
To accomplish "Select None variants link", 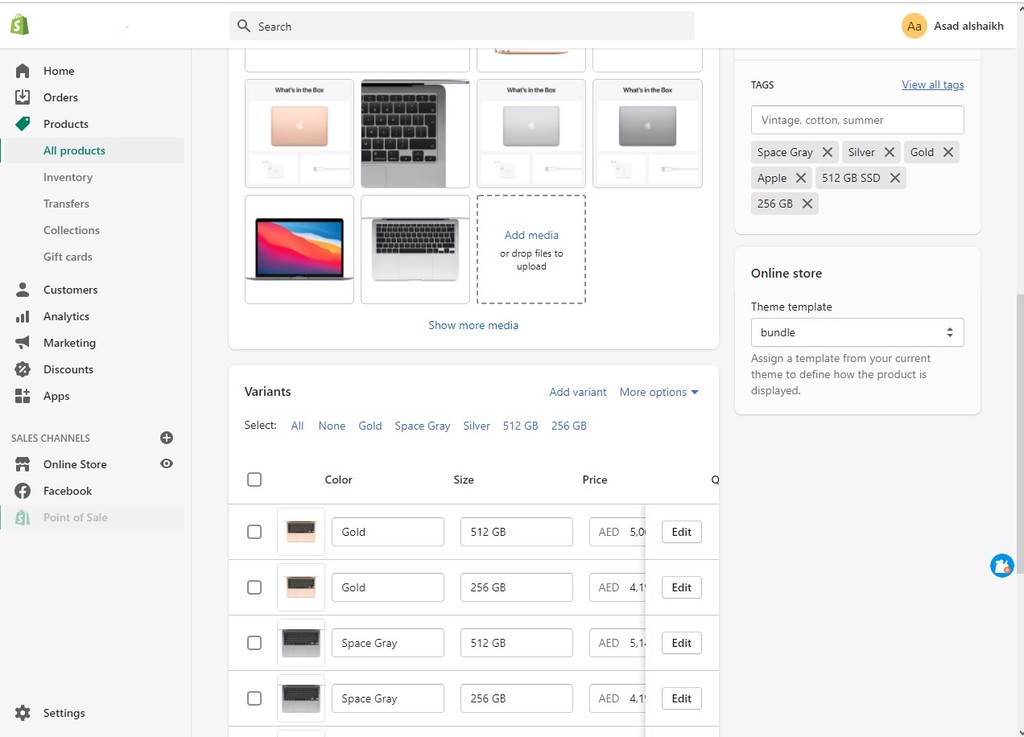I will click(332, 426).
